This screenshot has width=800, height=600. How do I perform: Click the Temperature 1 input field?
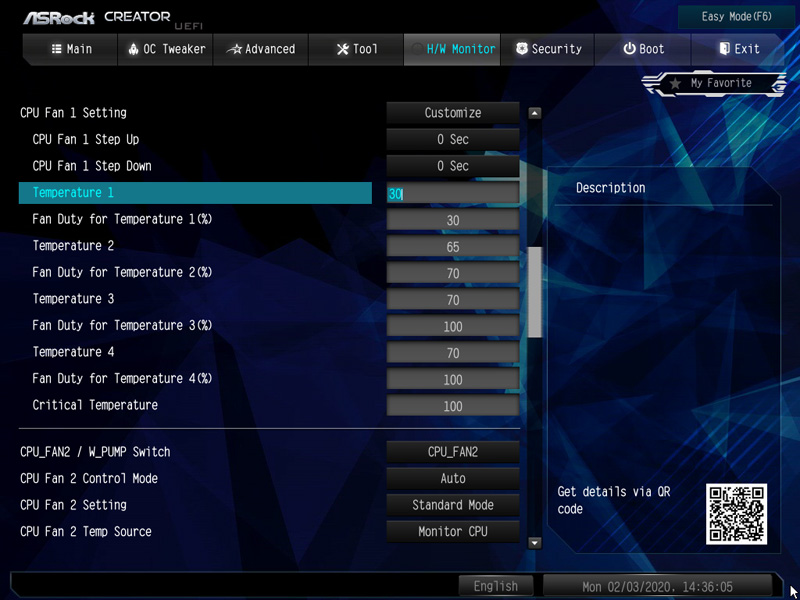[453, 193]
